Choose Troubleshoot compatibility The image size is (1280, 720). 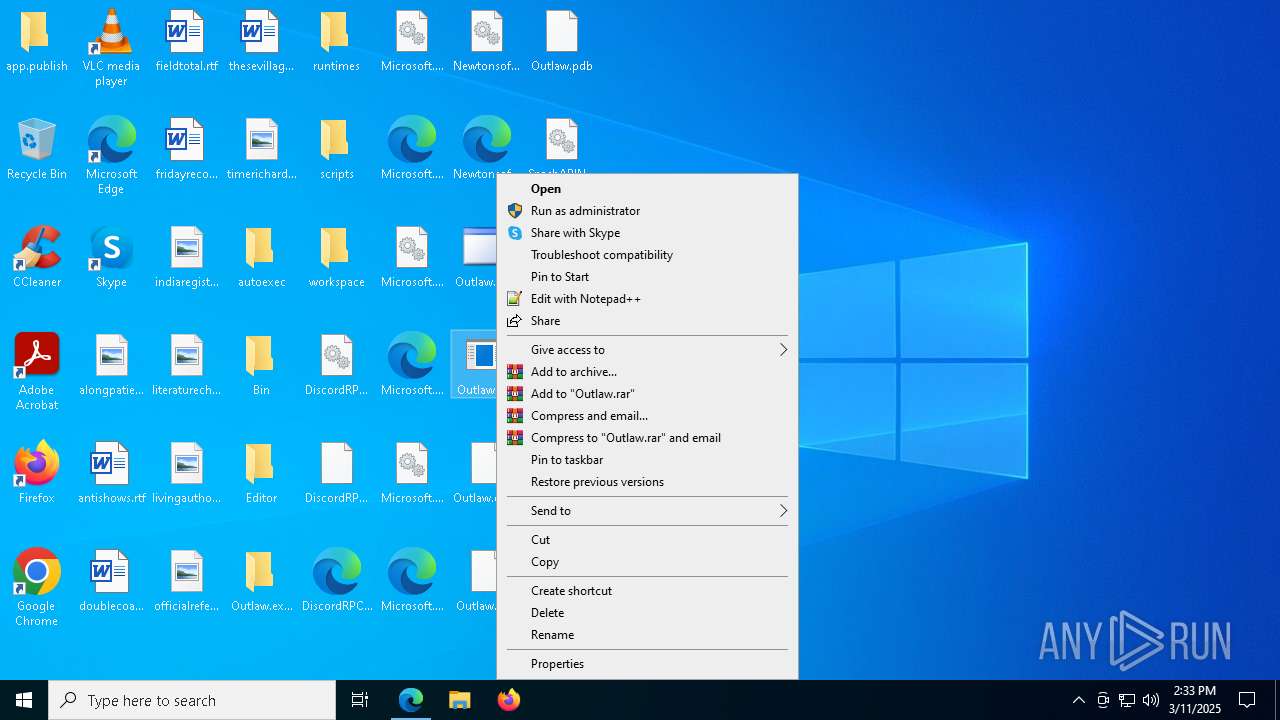tap(647, 255)
